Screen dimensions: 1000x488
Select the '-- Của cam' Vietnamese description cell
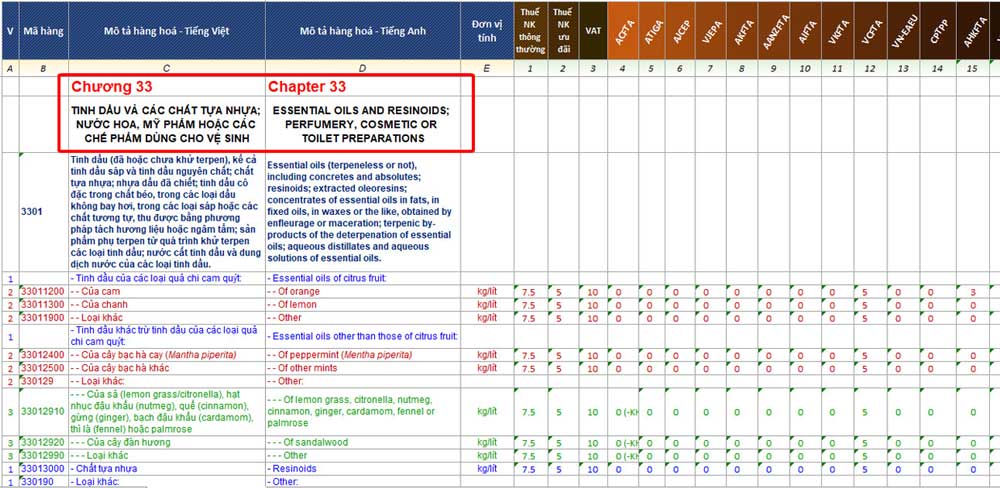tap(95, 291)
